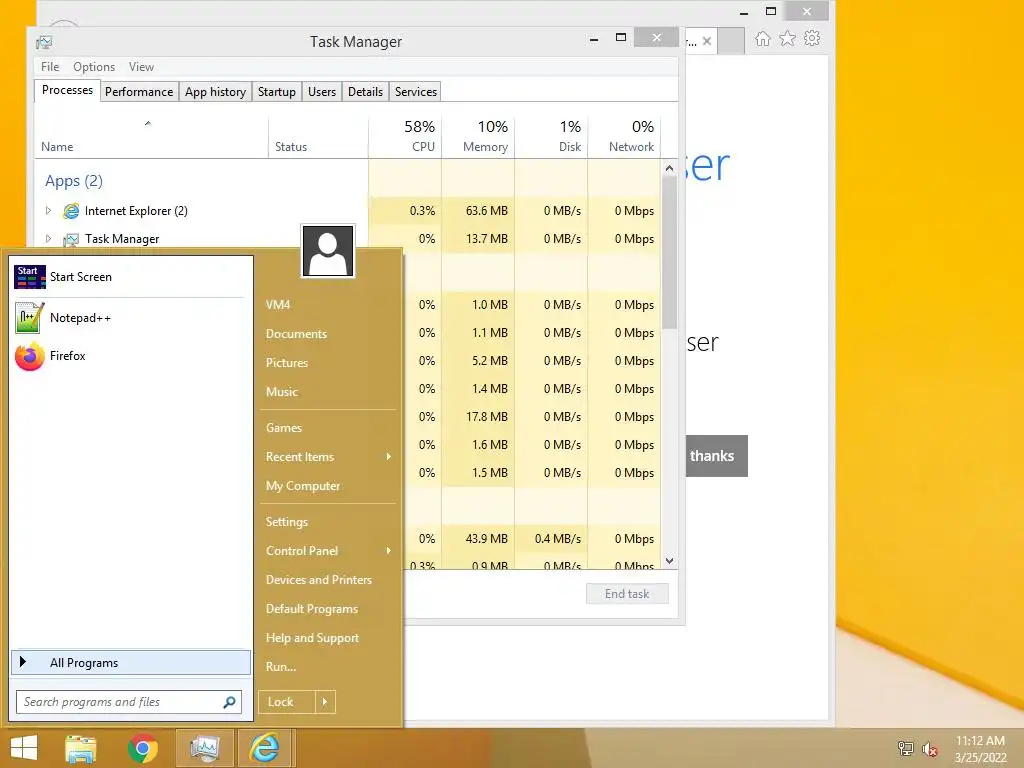Click the user account picture
Viewport: 1024px width, 768px height.
point(328,251)
